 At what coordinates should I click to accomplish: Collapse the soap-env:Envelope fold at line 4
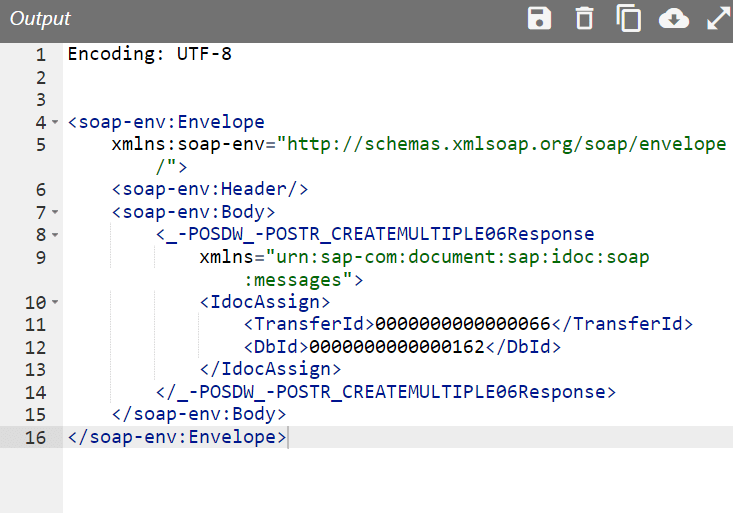pyautogui.click(x=54, y=123)
